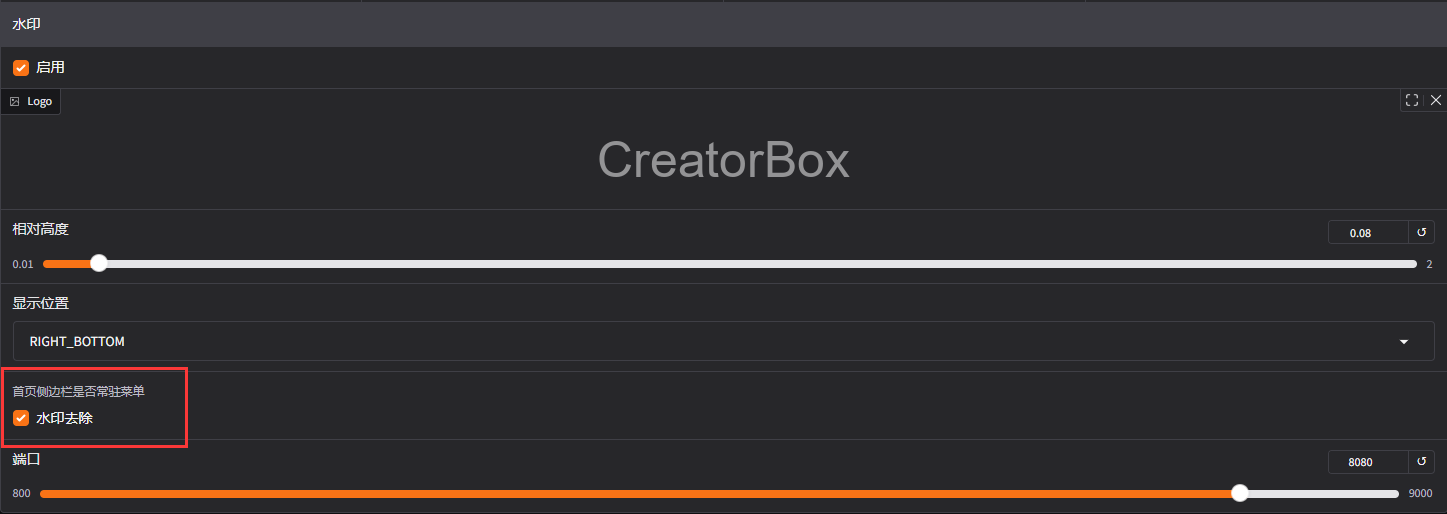Focus the 端口 number field showing 8080
This screenshot has width=1447, height=514.
coord(1367,462)
